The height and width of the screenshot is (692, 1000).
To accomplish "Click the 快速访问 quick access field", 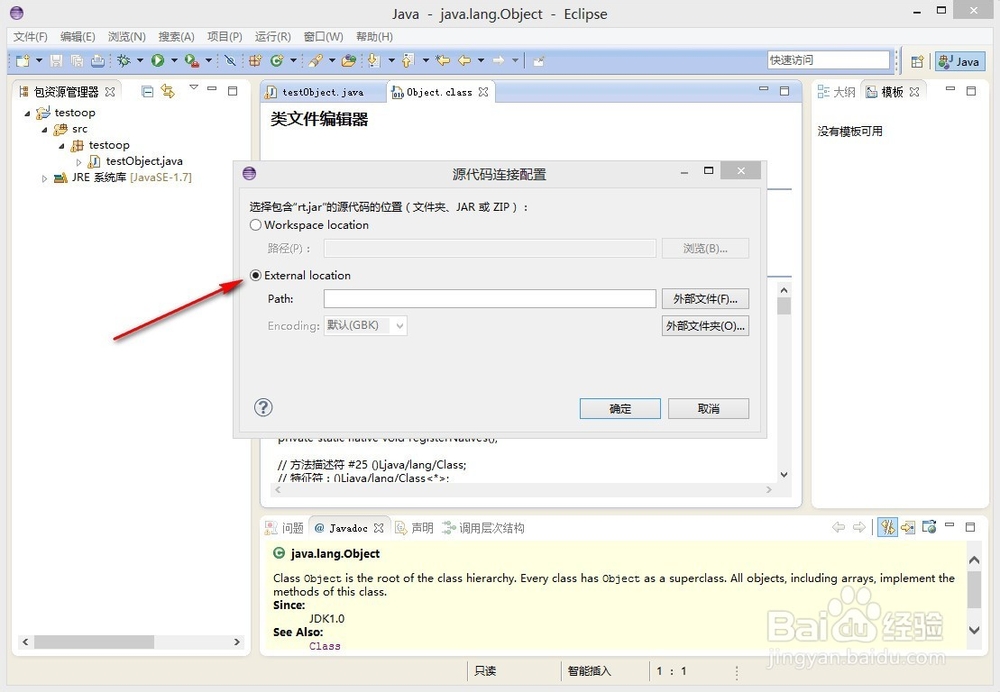I will (828, 60).
